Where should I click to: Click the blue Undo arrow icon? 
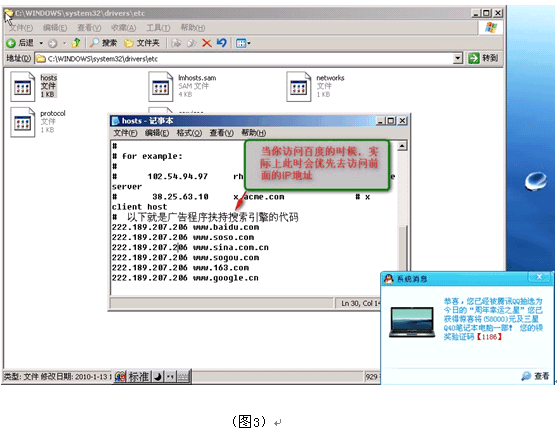(222, 43)
